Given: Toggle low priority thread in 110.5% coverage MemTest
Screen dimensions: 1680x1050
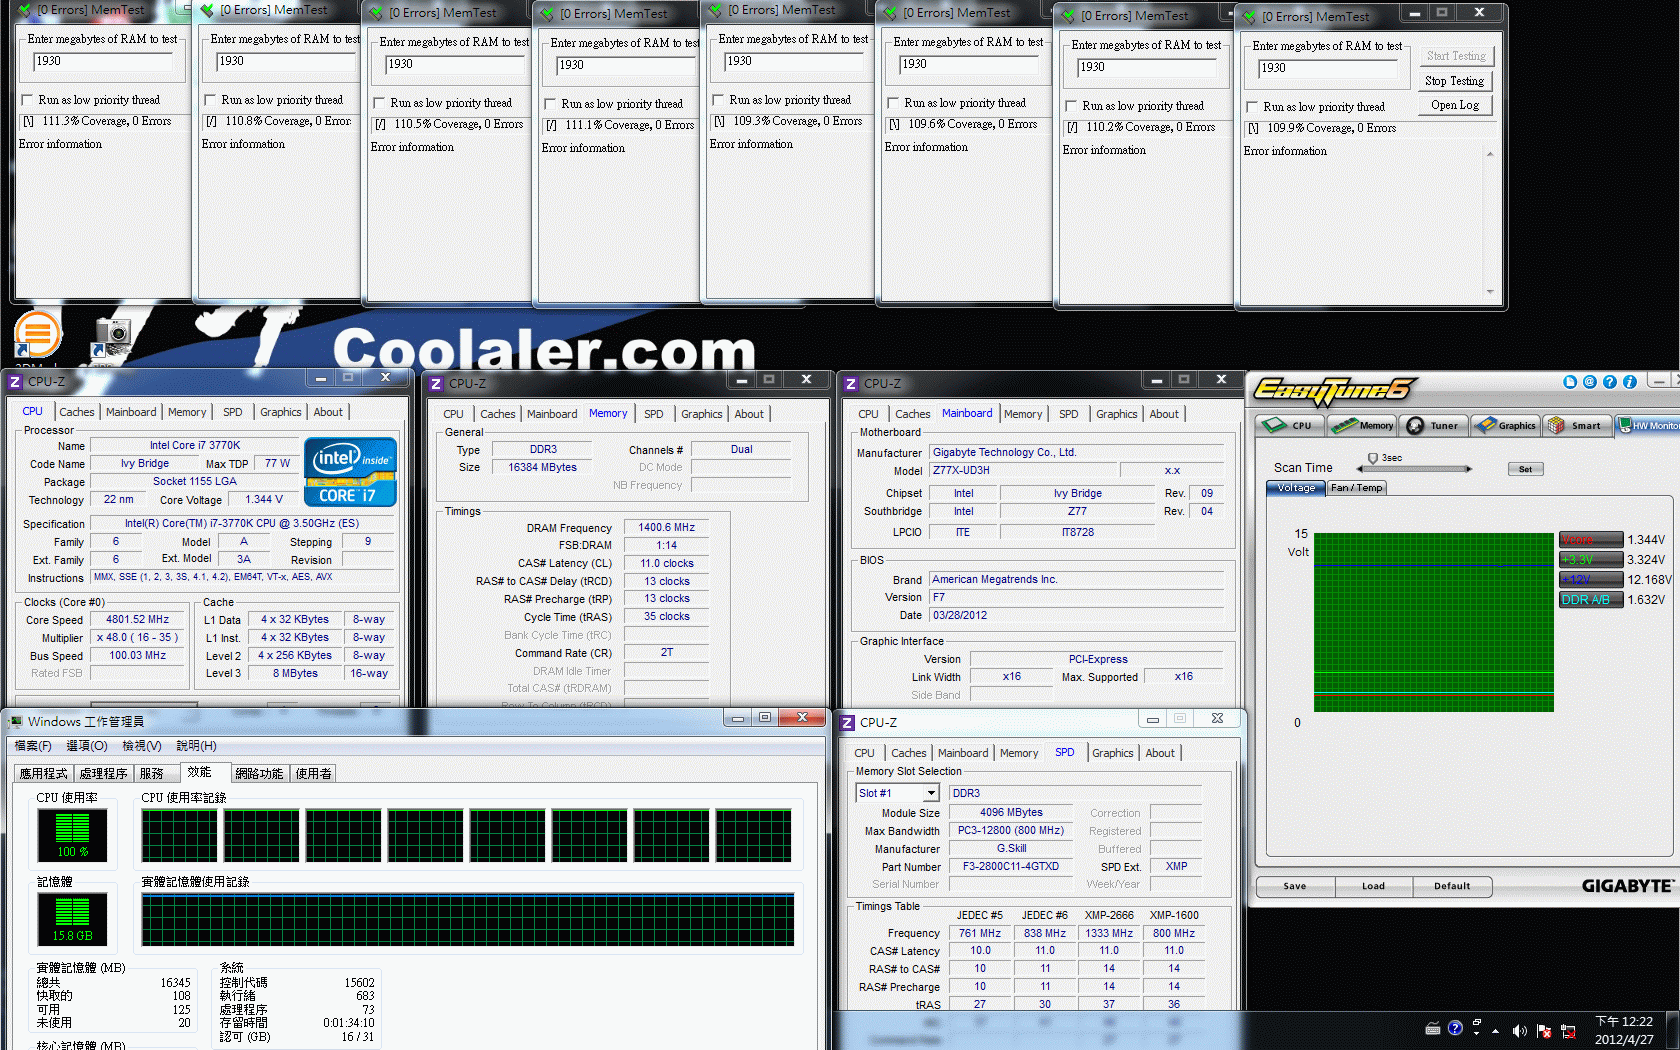Looking at the screenshot, I should [x=379, y=103].
